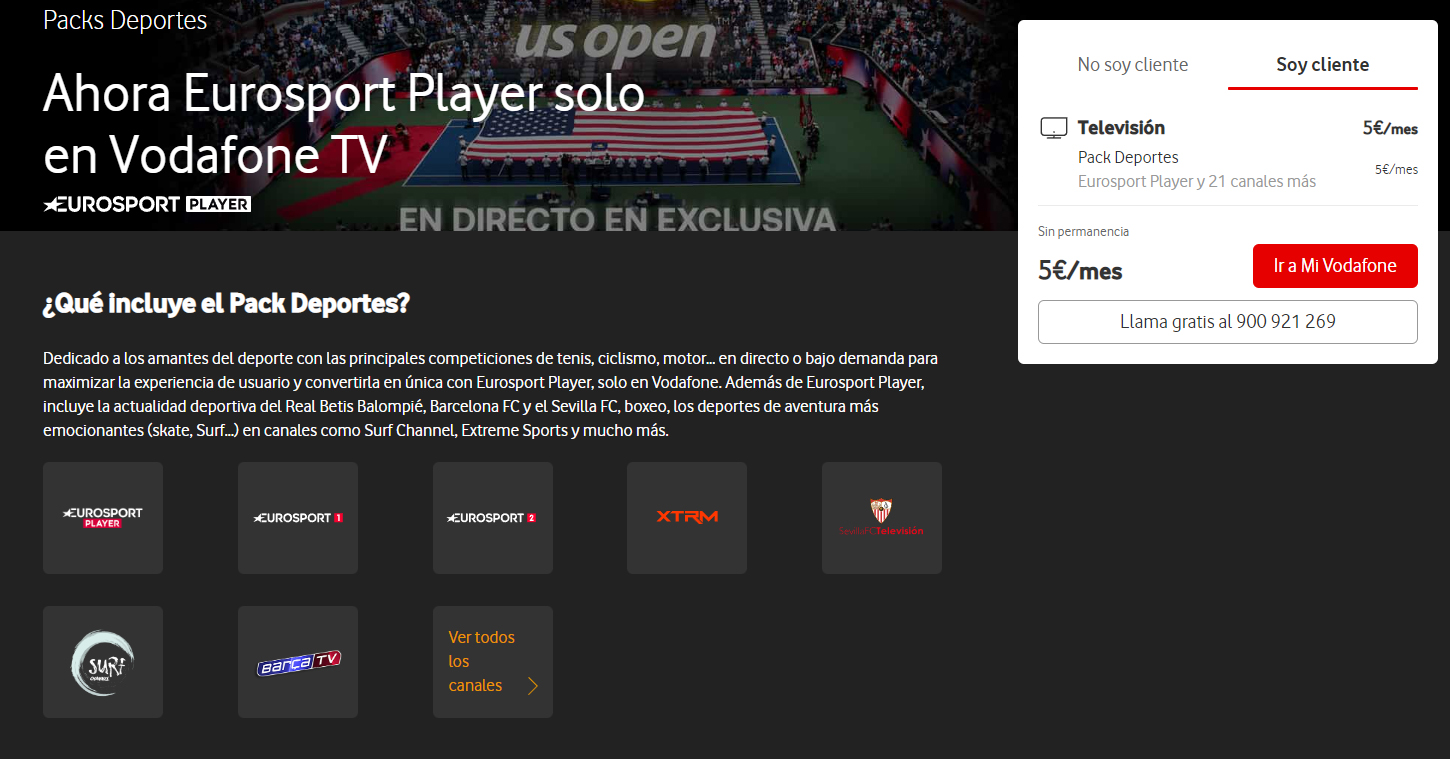Open the Eurosport Player channel tile
Screen dimensions: 1450x759
103,518
